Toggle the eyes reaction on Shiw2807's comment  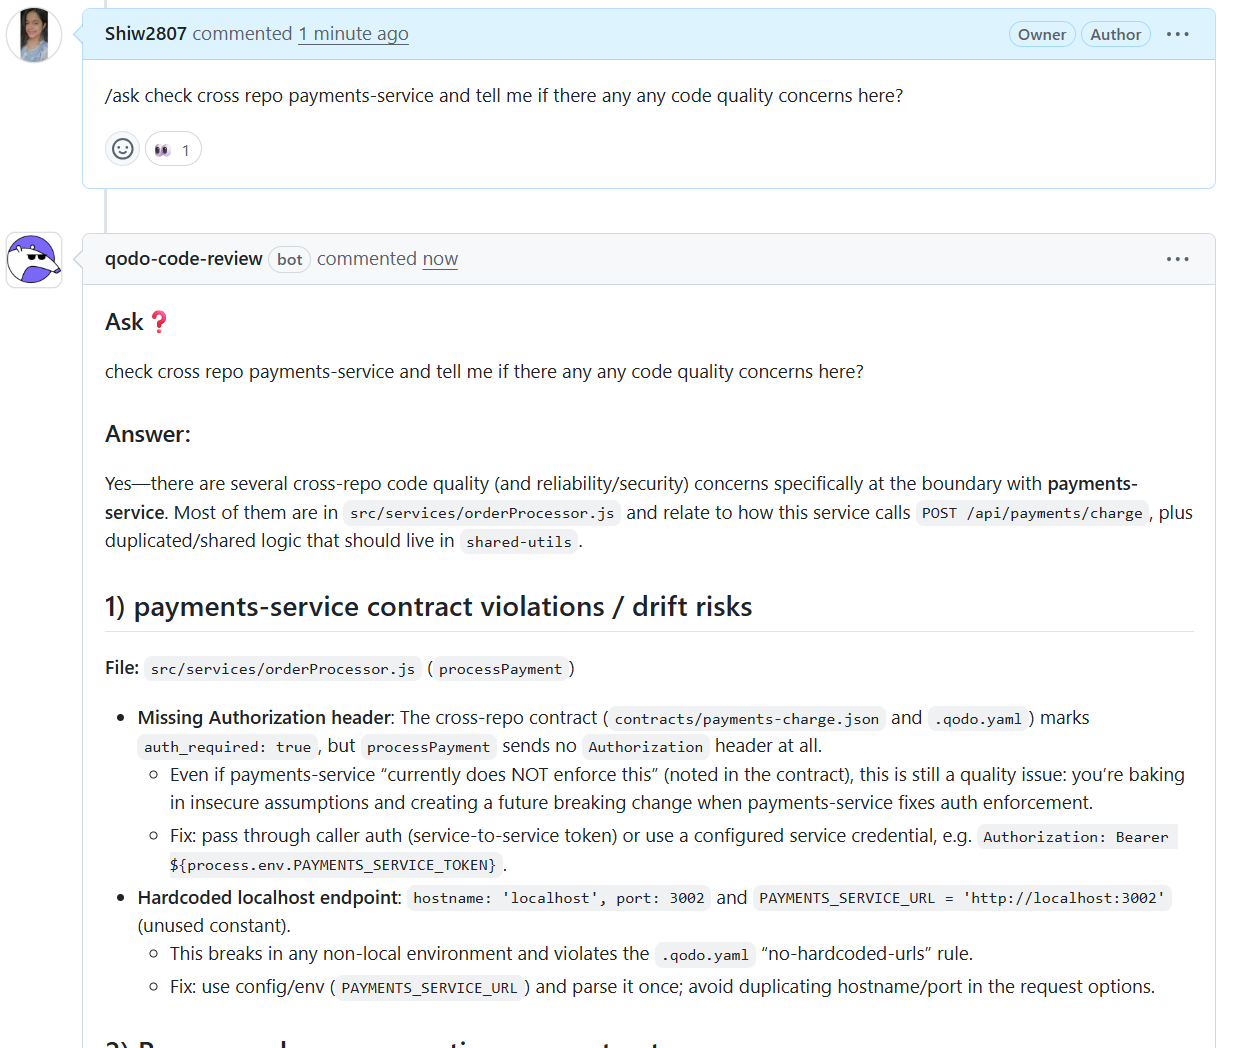click(172, 148)
